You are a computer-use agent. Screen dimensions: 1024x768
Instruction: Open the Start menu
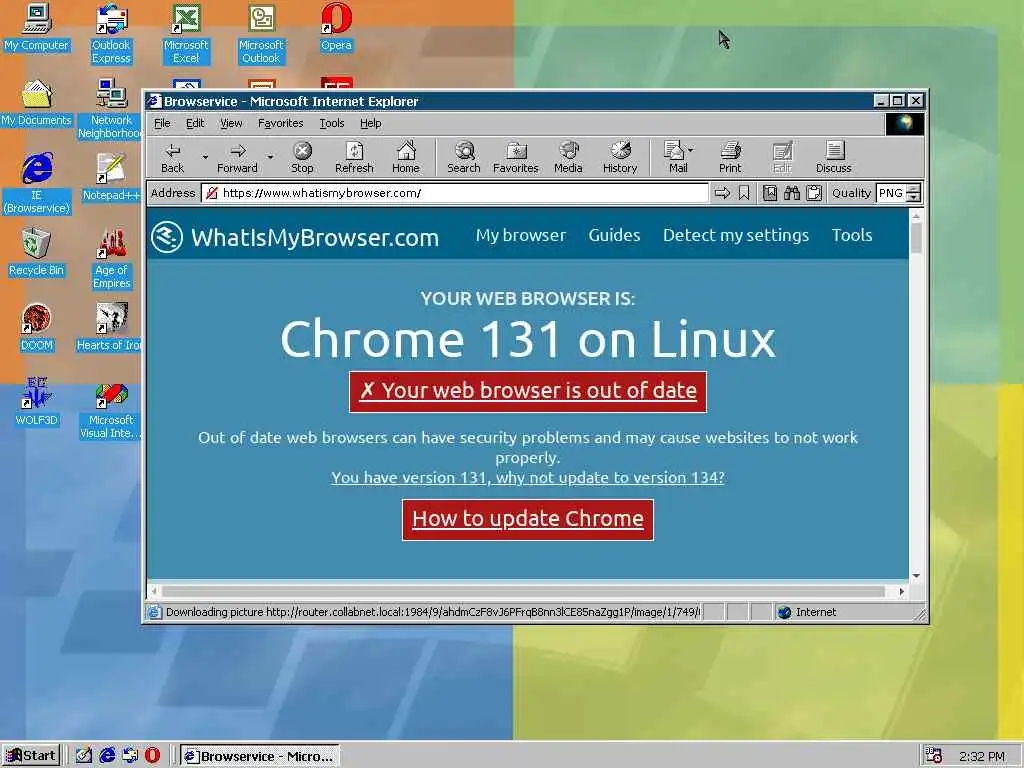31,756
